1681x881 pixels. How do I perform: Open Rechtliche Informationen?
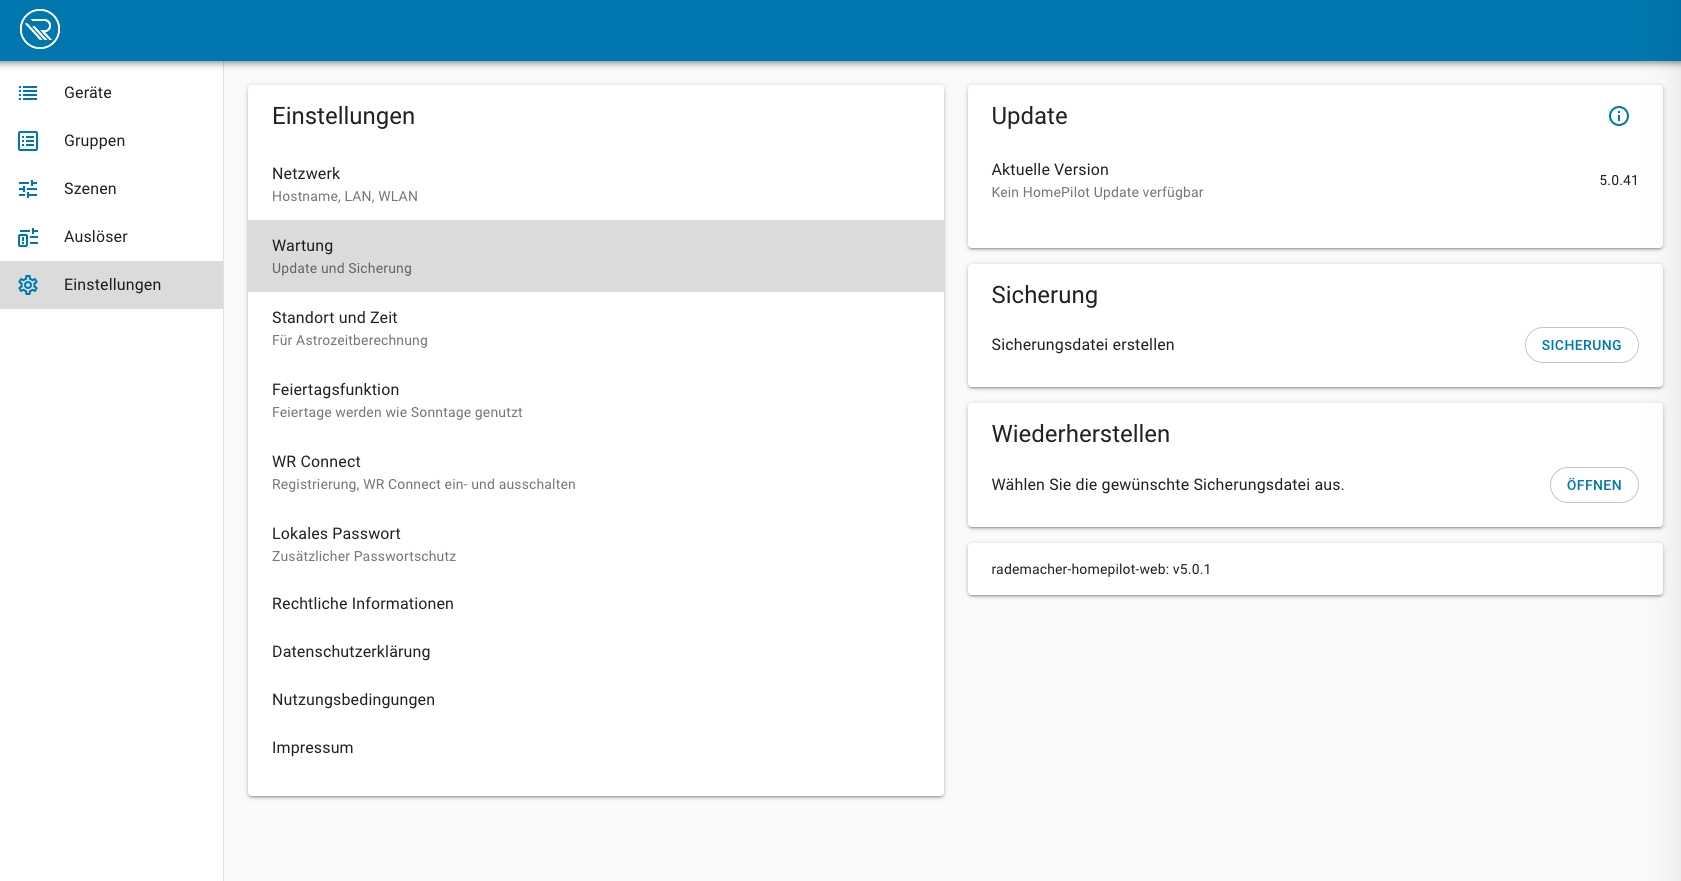pos(595,604)
